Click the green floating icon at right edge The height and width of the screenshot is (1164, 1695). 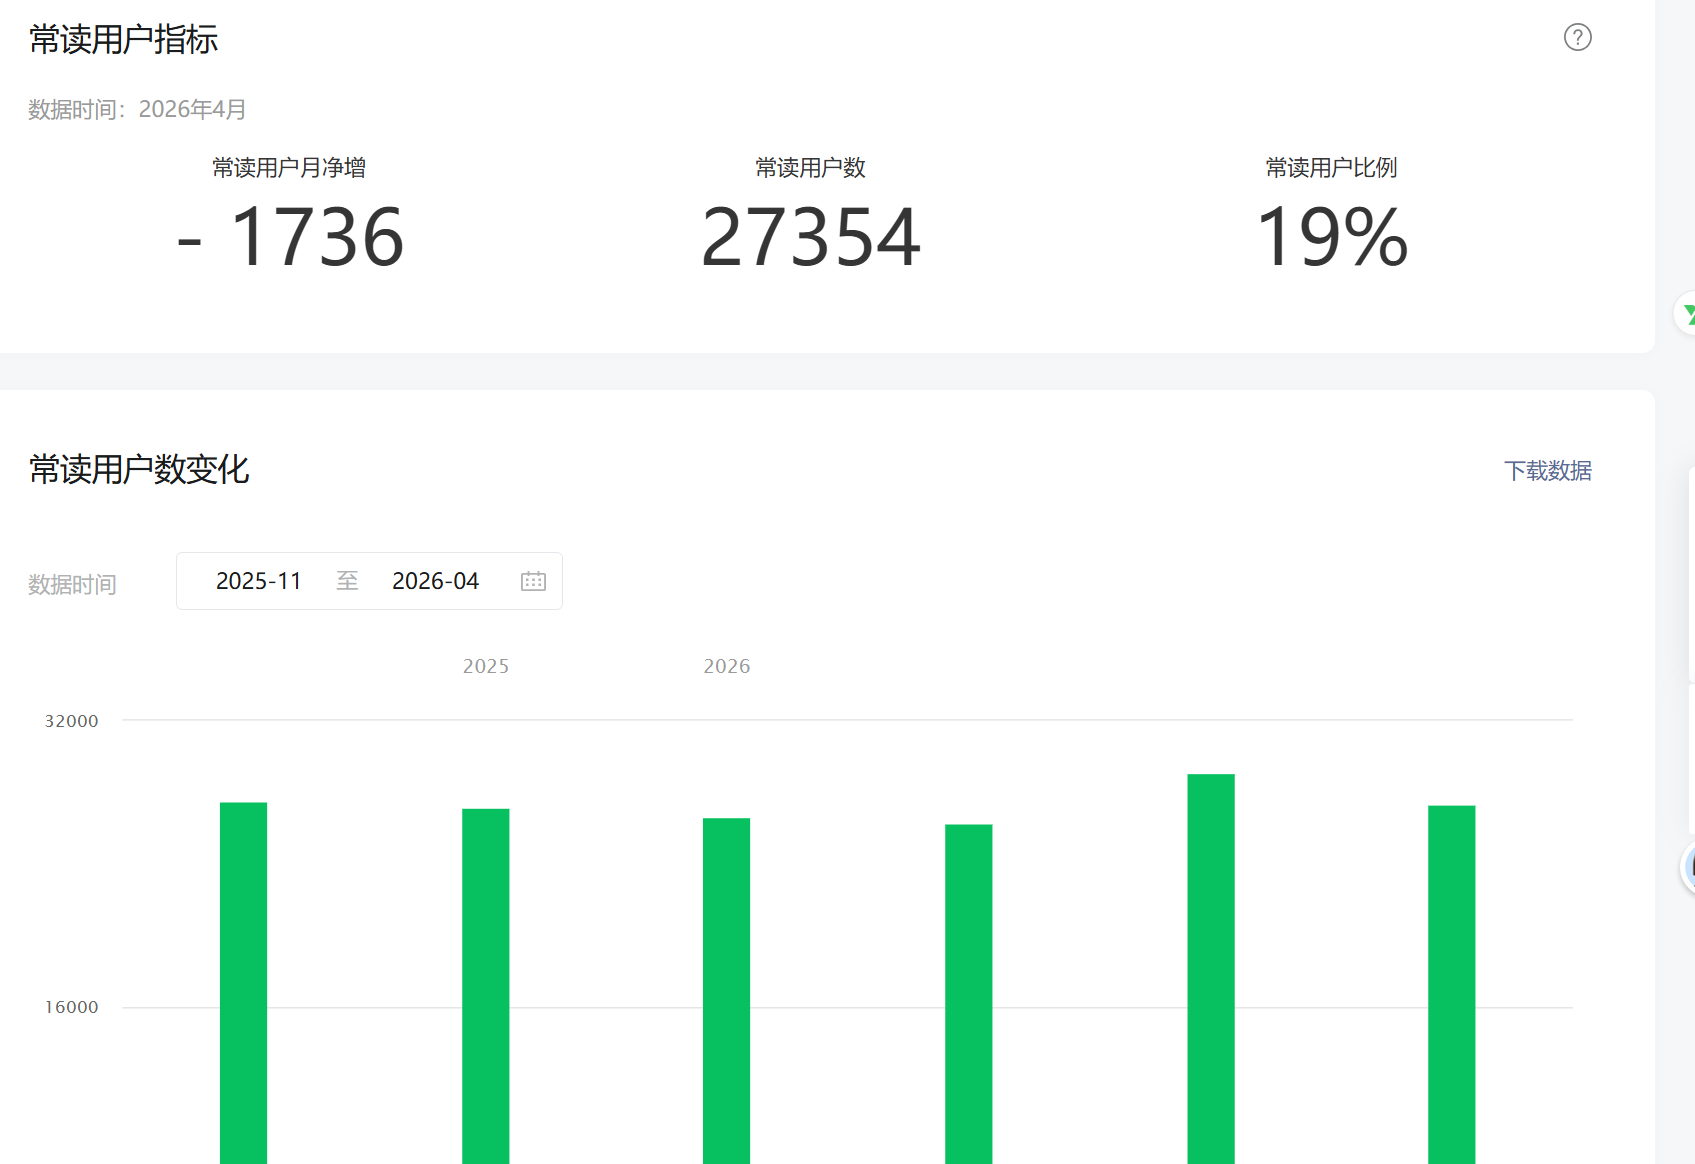[1687, 314]
